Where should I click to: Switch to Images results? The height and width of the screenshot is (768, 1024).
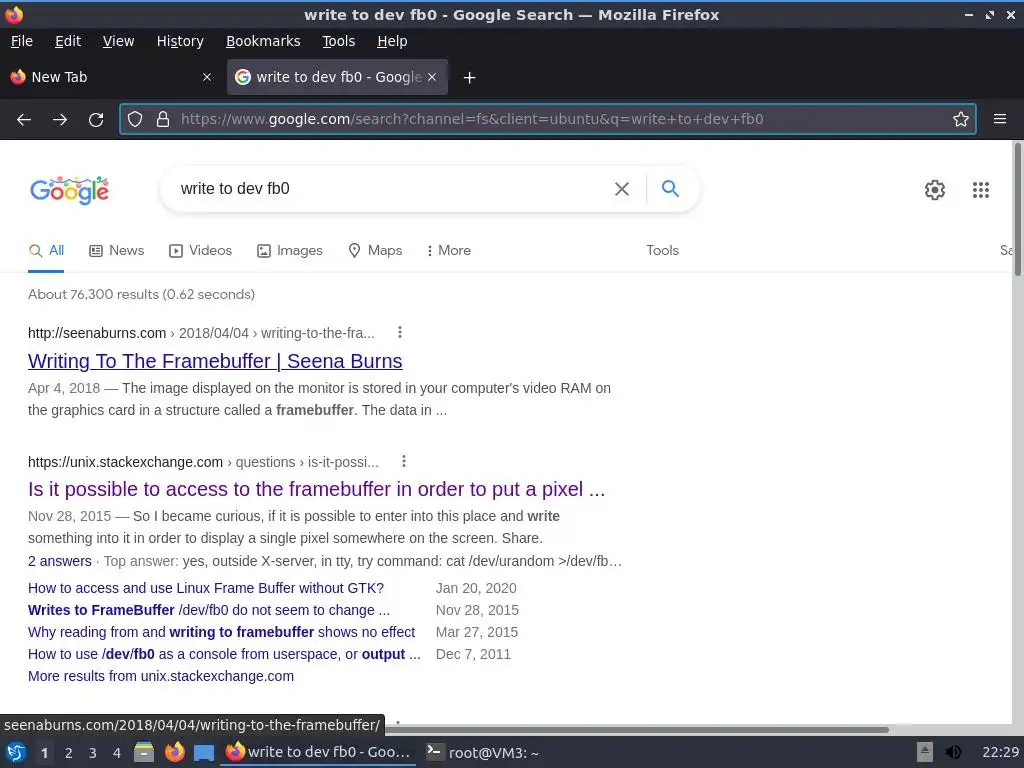coord(290,251)
